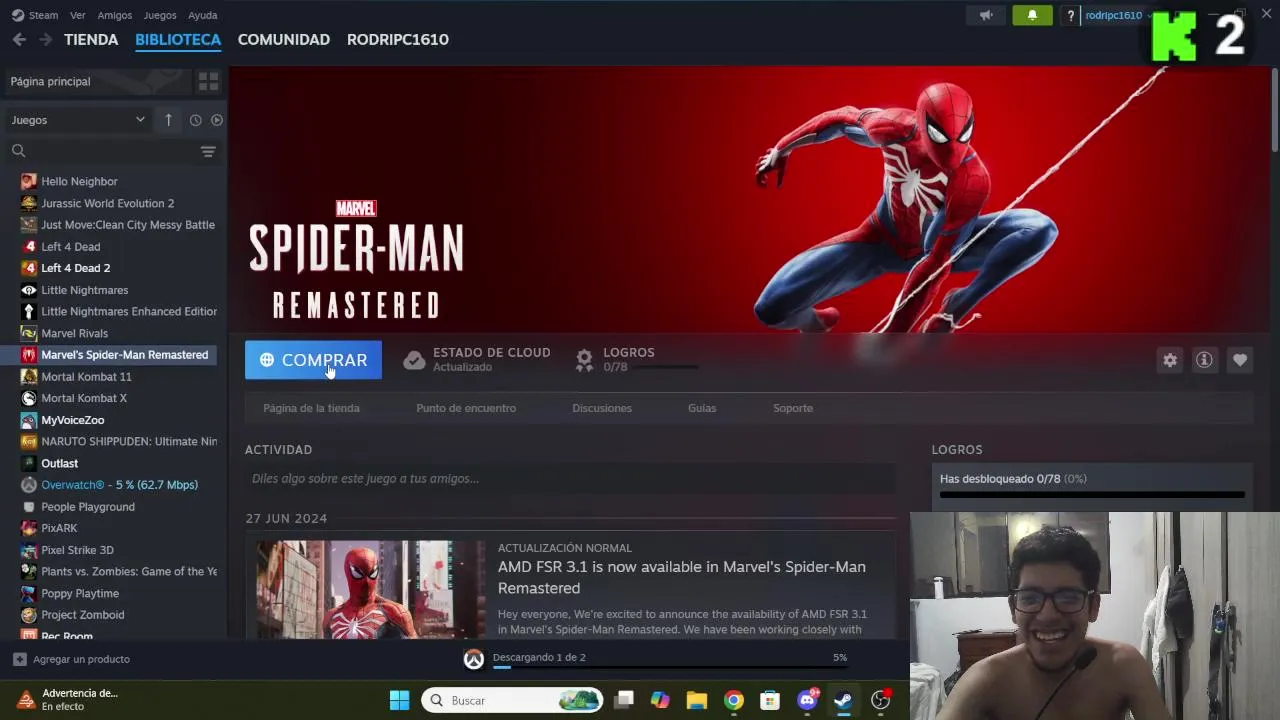Select Plants vs. Zombies game entry

[118, 571]
